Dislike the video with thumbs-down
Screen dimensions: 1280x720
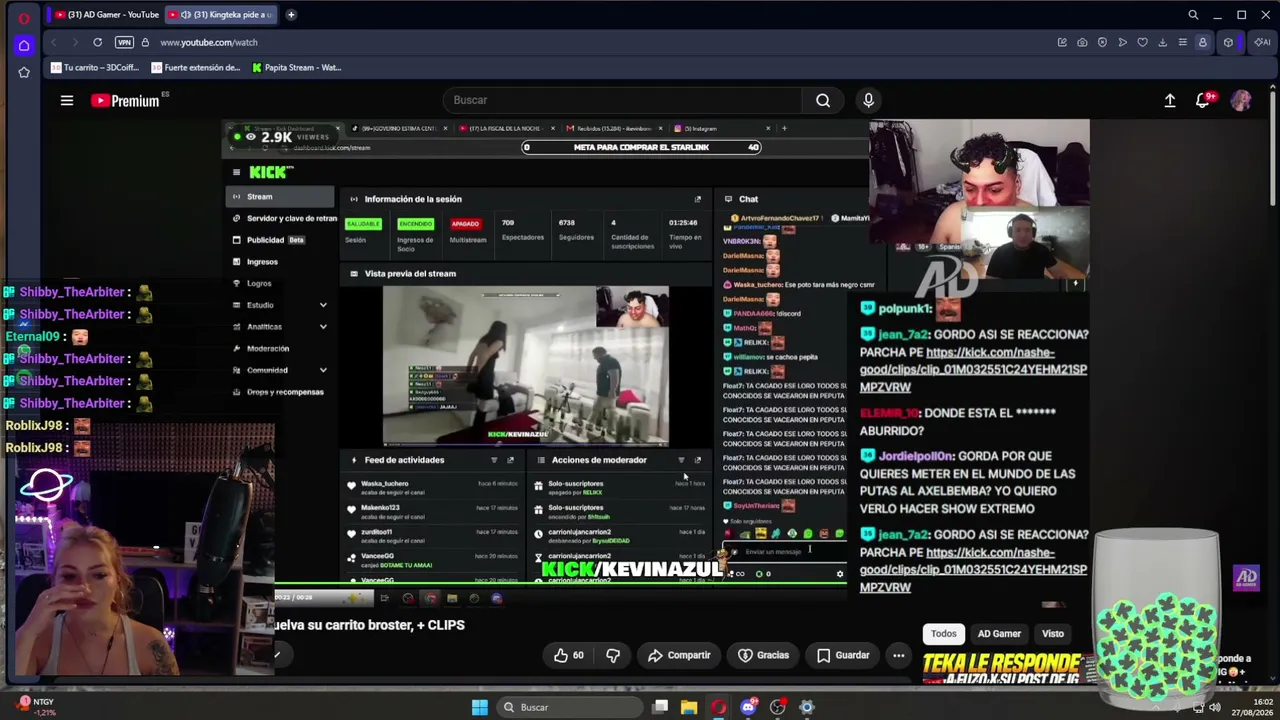pyautogui.click(x=613, y=655)
